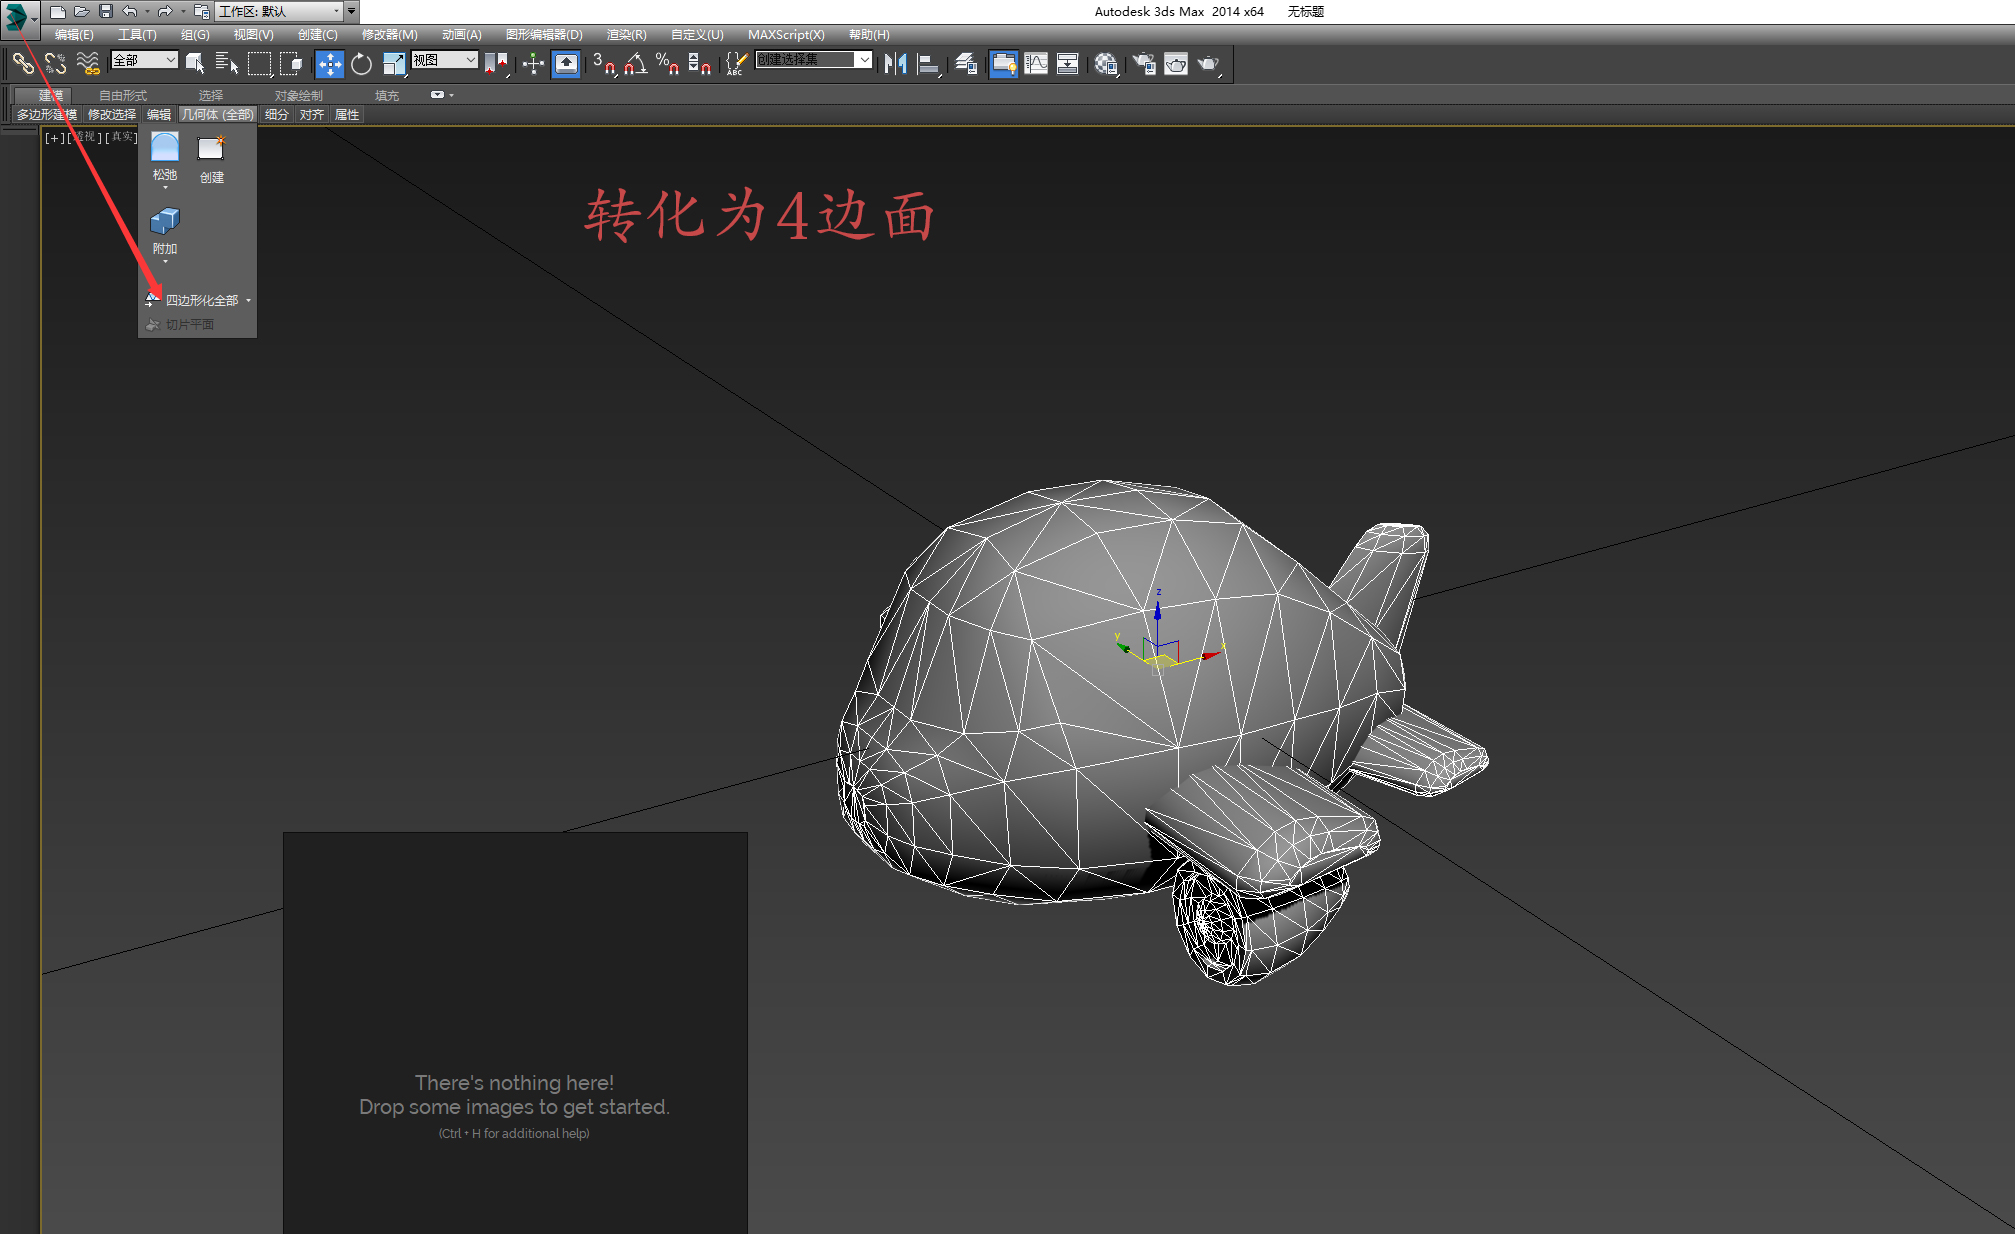Click the viewport [+] label
This screenshot has width=2015, height=1234.
click(x=54, y=138)
